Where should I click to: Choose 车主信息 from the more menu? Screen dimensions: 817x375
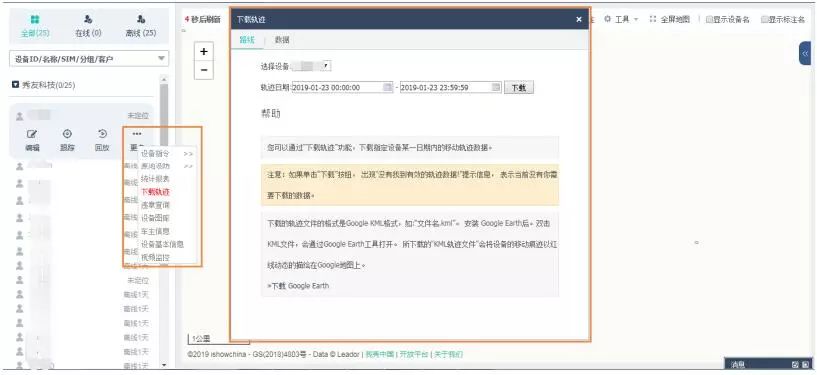click(x=155, y=231)
